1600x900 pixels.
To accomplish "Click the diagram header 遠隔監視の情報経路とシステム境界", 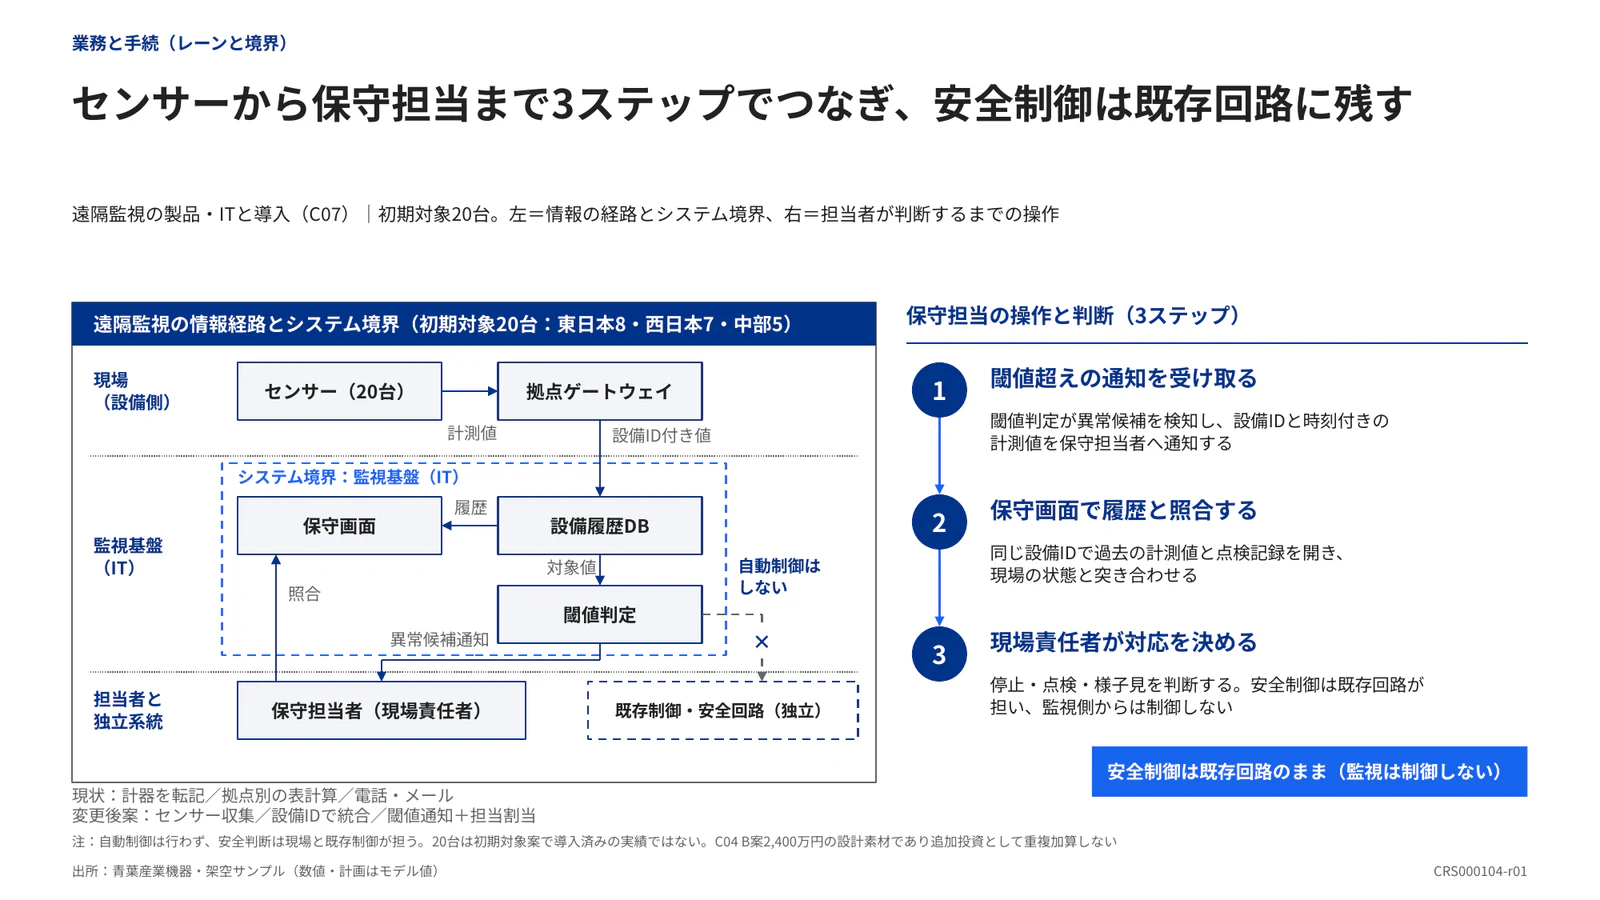I will click(x=474, y=324).
